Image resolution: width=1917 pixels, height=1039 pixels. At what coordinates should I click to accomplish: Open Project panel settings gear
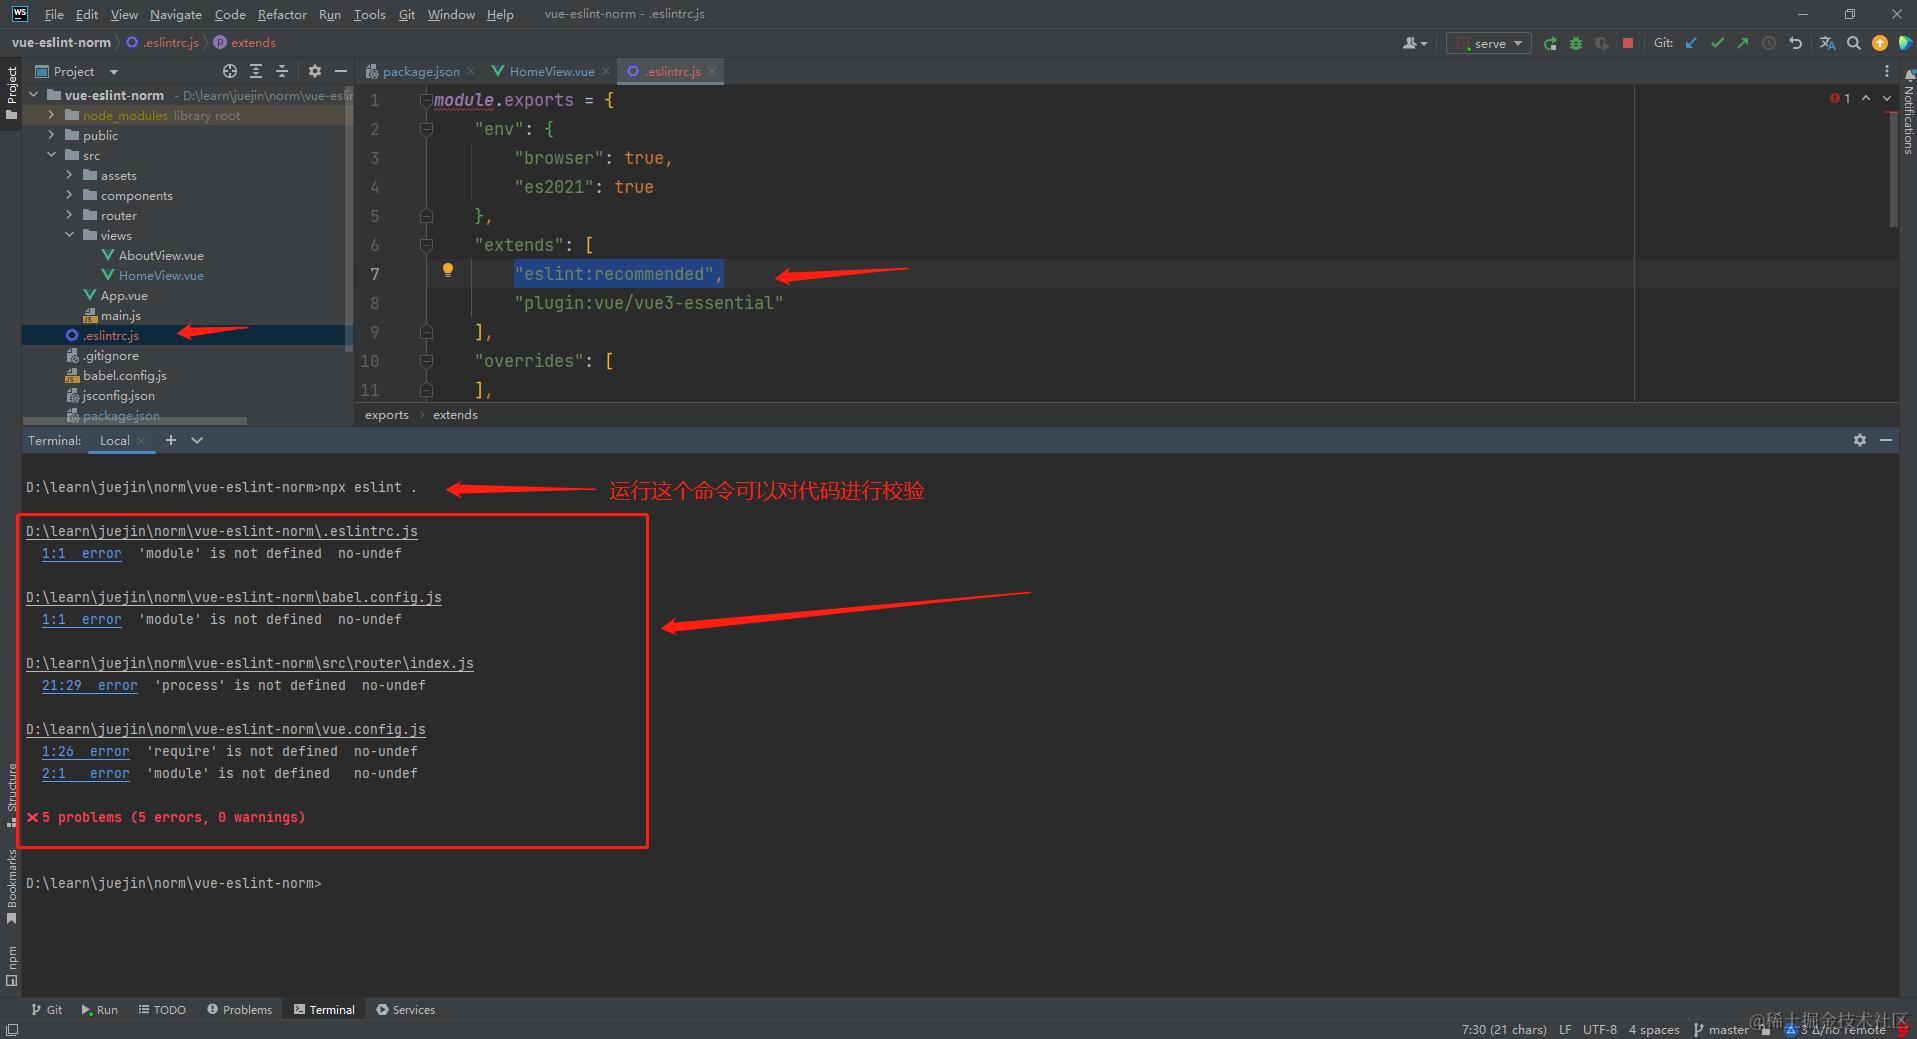(315, 71)
